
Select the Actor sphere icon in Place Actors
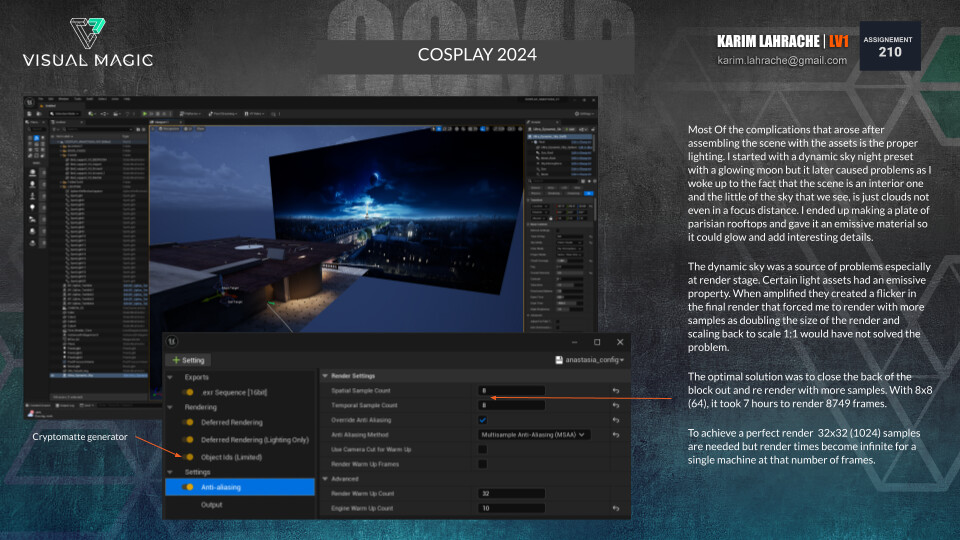tap(32, 172)
